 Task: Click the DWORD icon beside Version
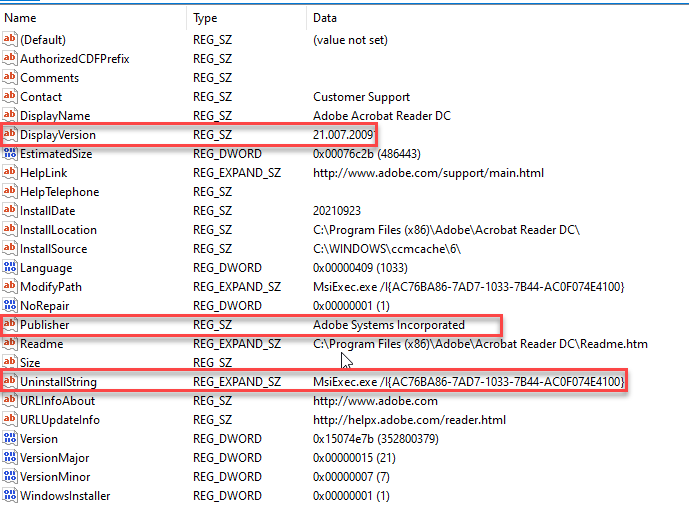coord(10,439)
